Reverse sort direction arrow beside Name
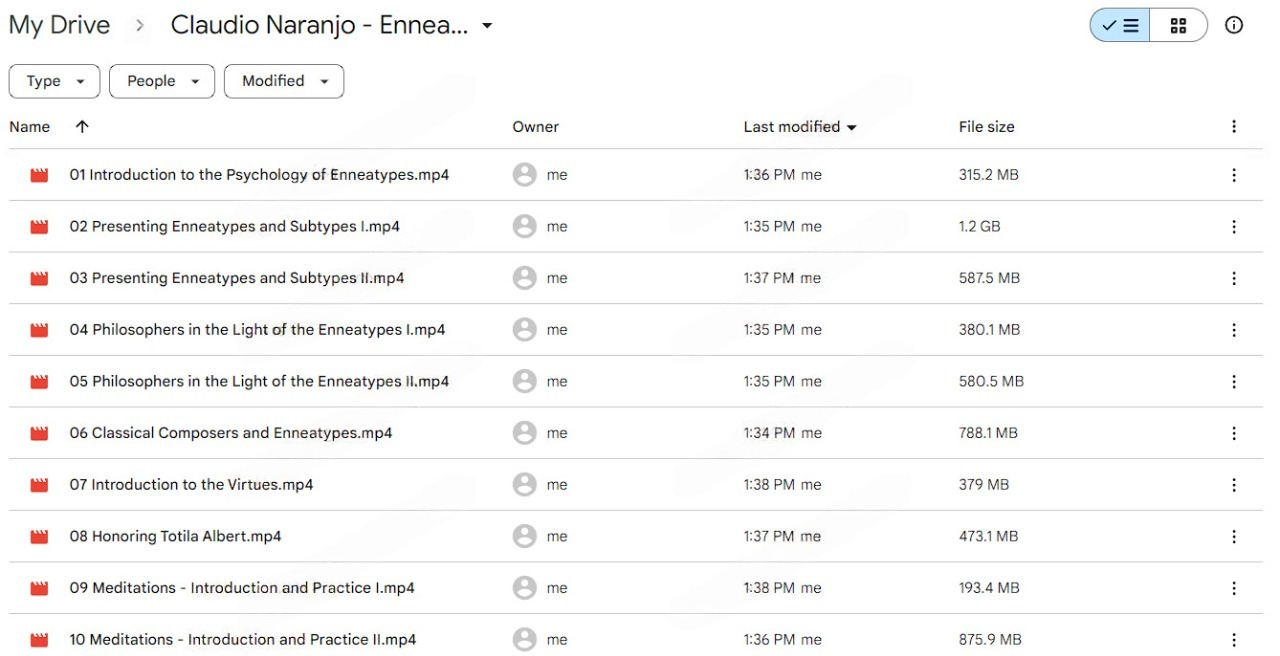Viewport: 1280px width, 656px height. point(82,127)
